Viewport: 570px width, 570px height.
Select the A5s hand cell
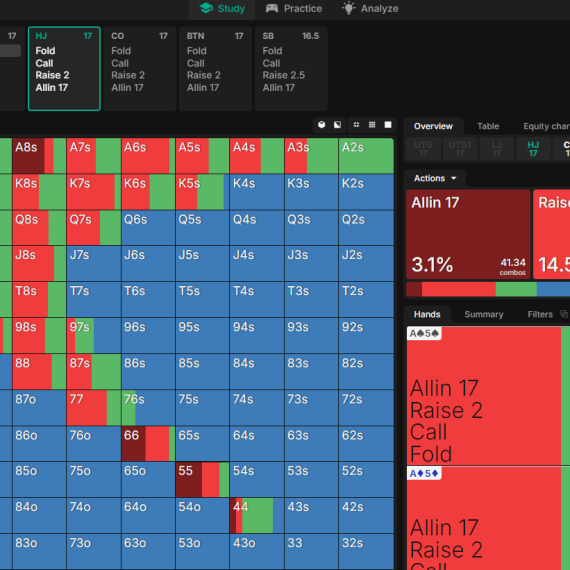[x=202, y=156]
